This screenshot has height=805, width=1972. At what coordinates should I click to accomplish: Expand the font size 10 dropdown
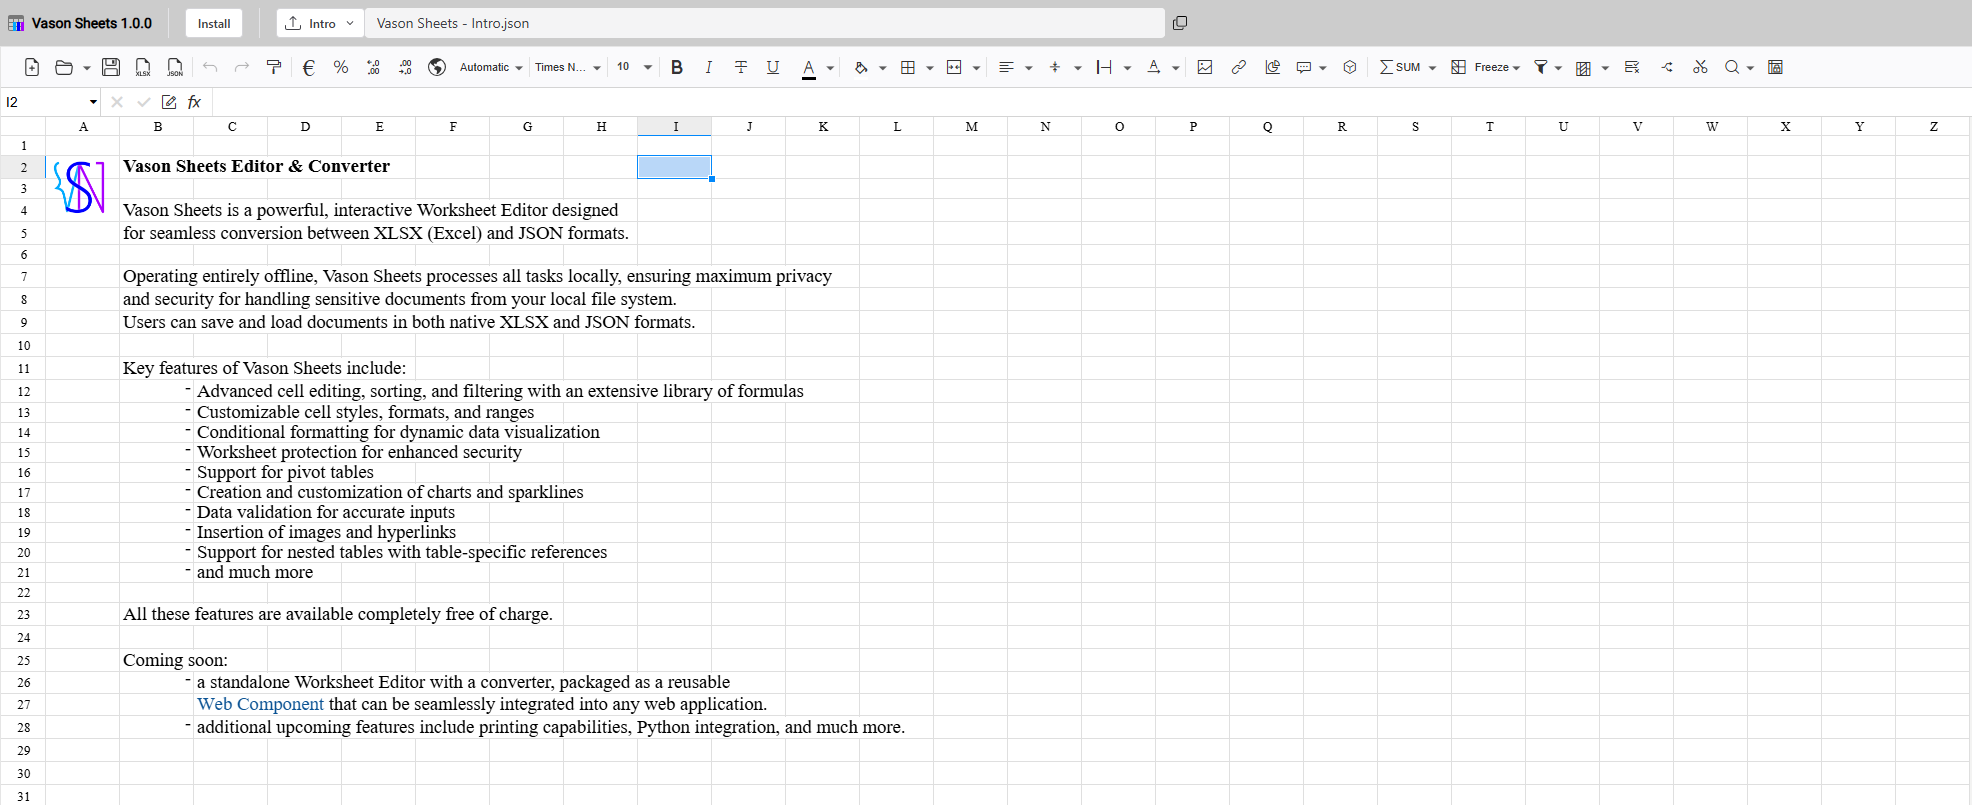pyautogui.click(x=647, y=67)
